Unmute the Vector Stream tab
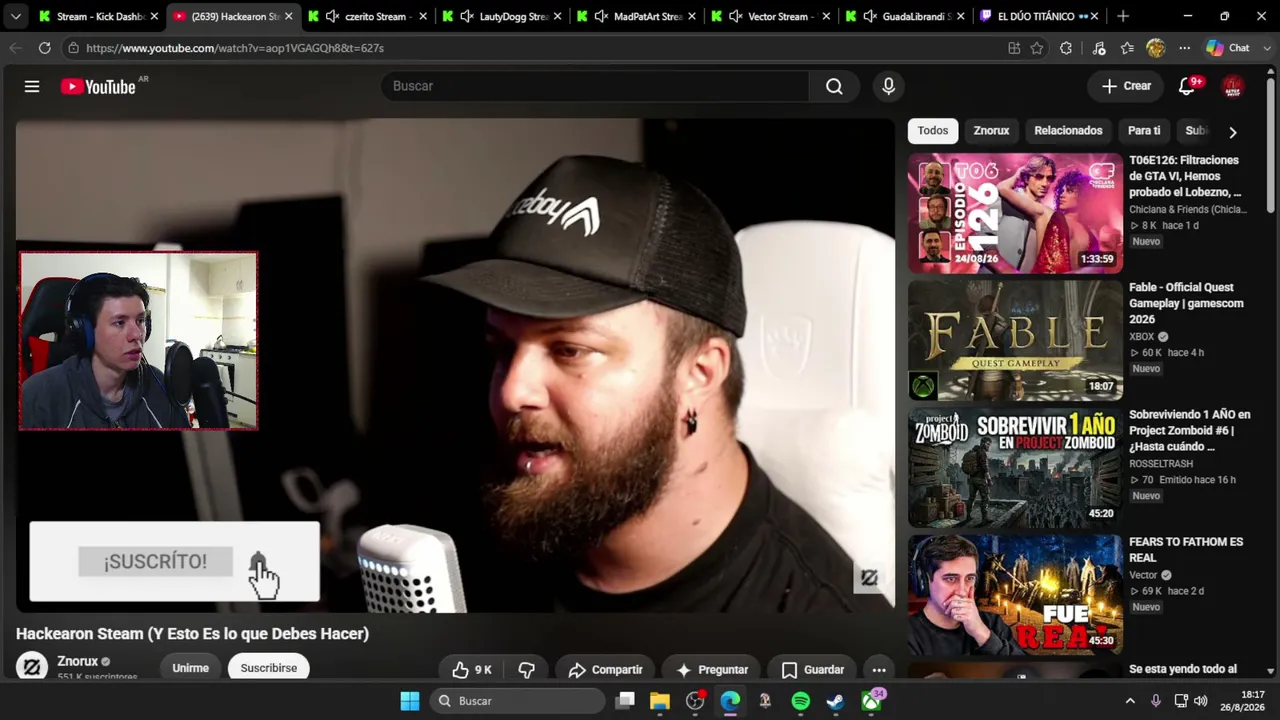The height and width of the screenshot is (720, 1280). 736,16
